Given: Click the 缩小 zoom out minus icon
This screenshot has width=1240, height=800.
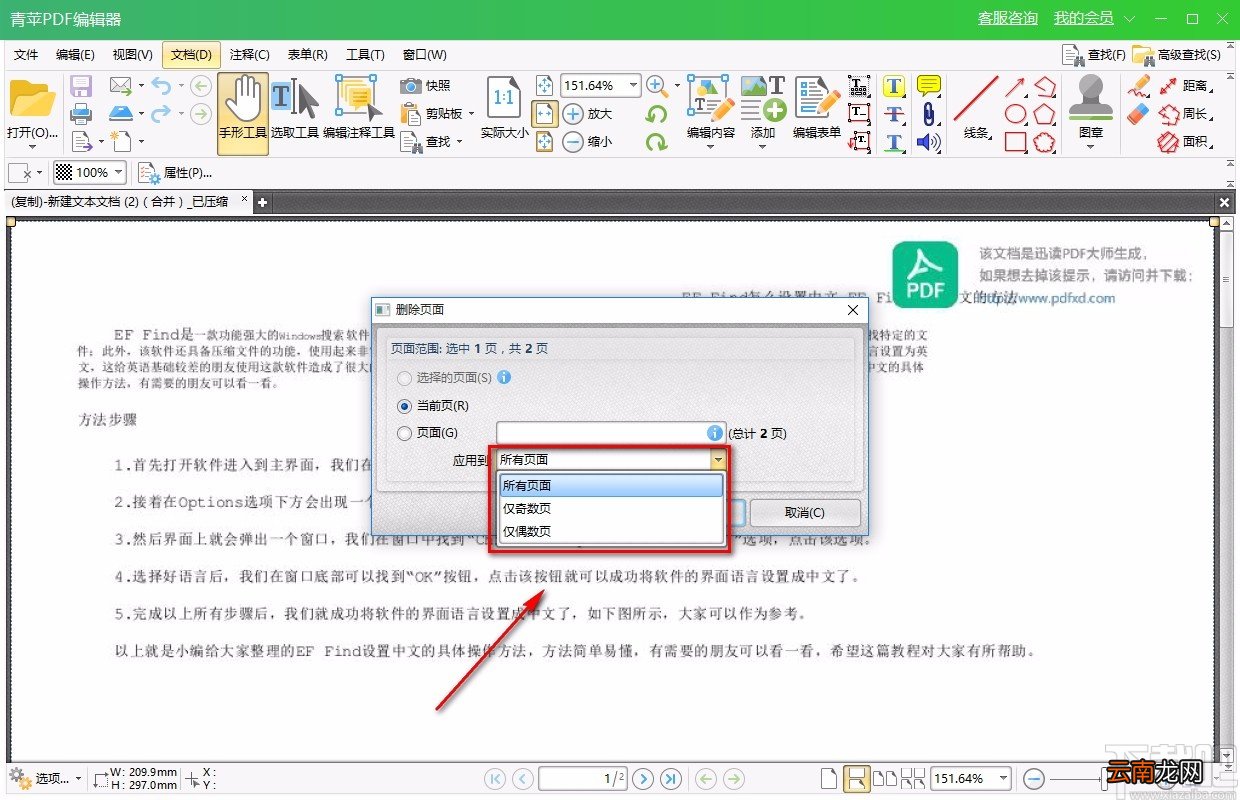Looking at the screenshot, I should click(x=573, y=142).
